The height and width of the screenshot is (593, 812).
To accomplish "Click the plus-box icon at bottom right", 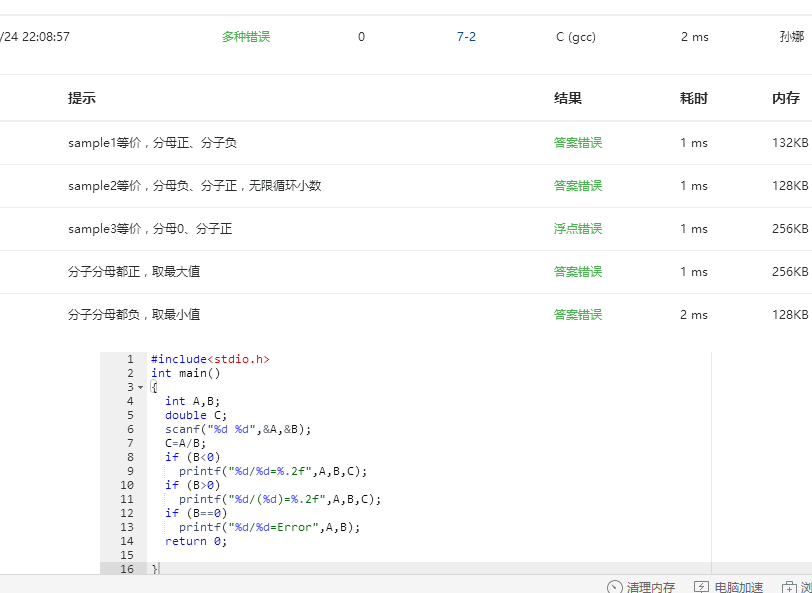I will click(790, 587).
